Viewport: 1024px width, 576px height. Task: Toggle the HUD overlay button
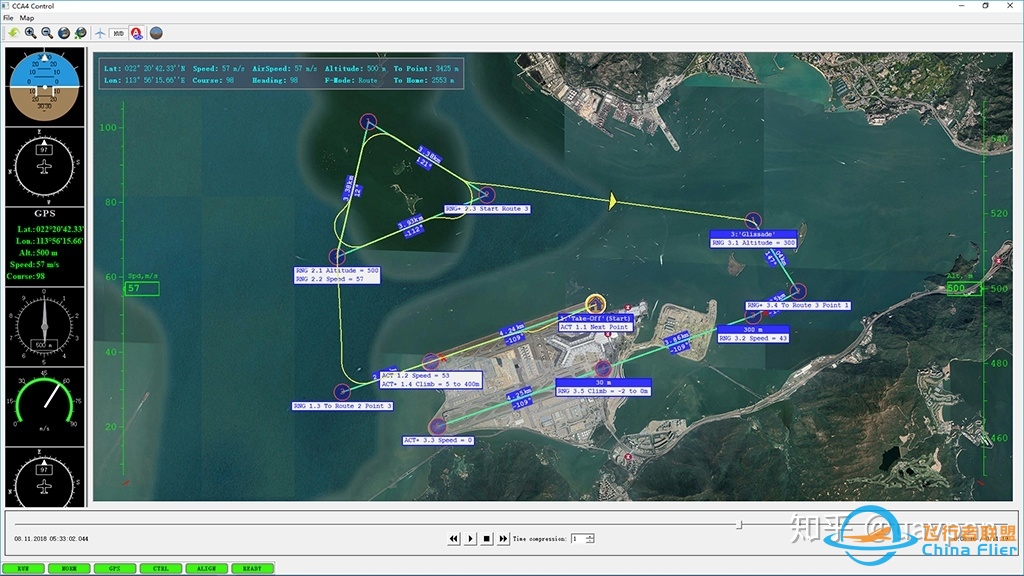click(x=118, y=33)
